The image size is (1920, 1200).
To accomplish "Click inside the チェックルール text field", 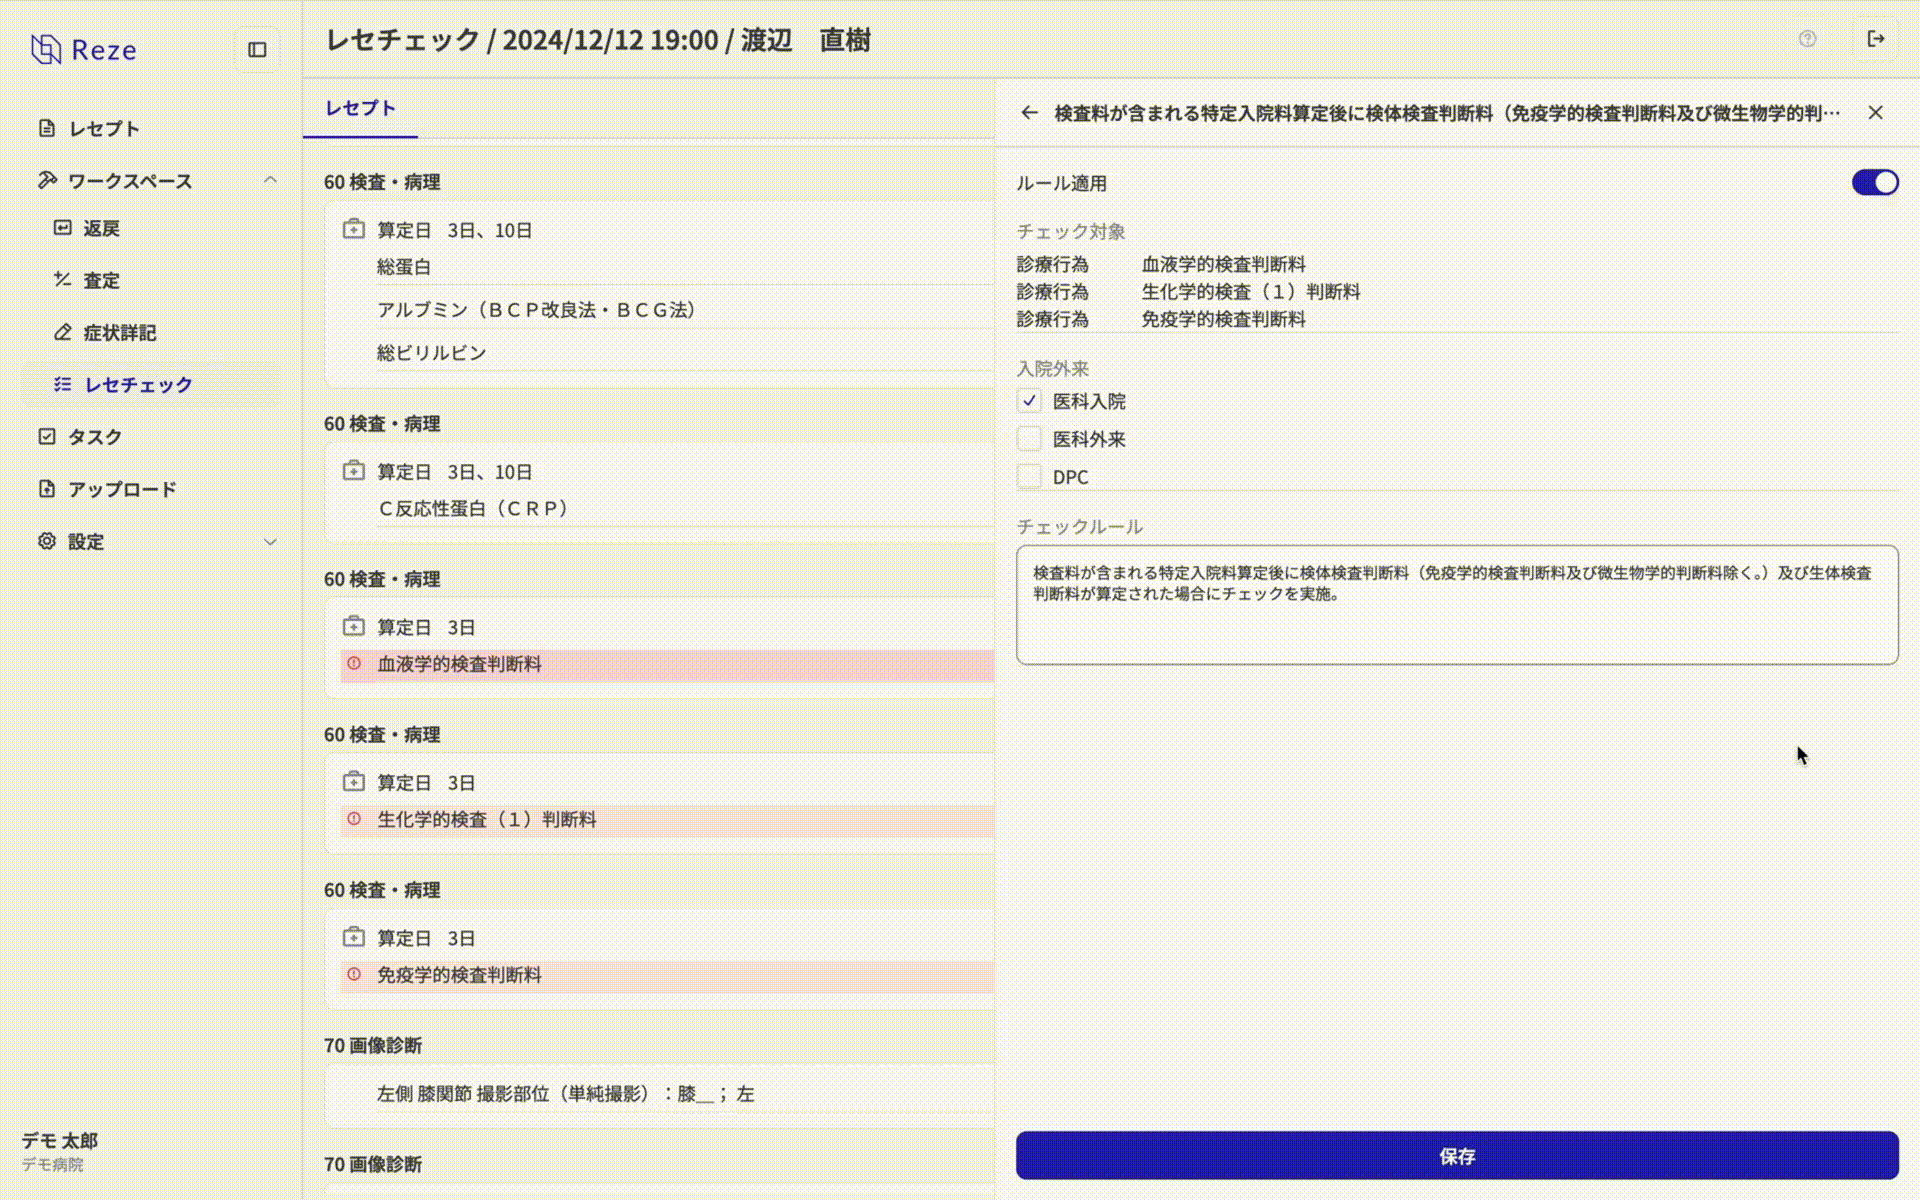I will click(1456, 605).
